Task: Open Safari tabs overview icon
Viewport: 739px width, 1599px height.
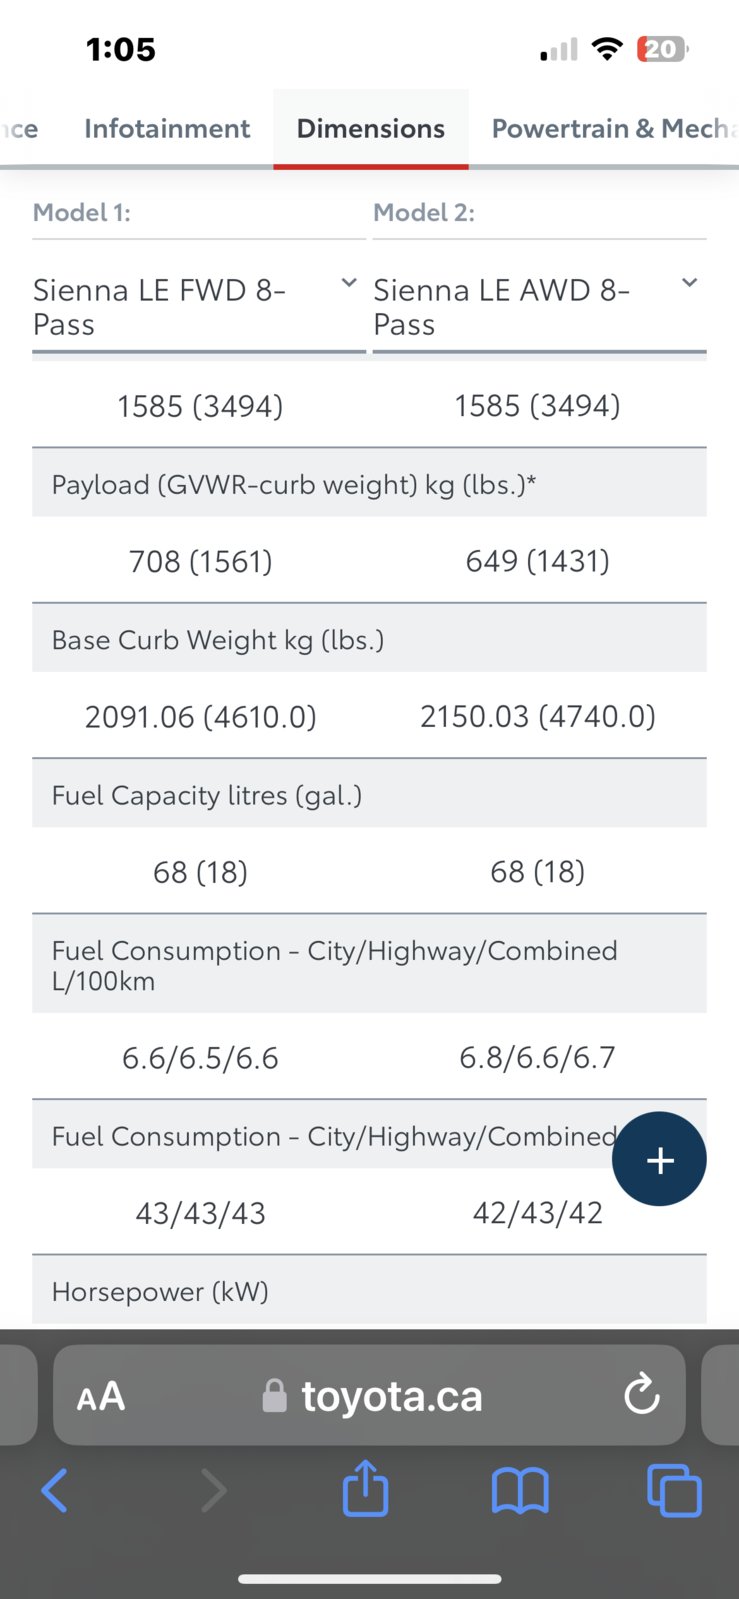Action: (674, 1490)
